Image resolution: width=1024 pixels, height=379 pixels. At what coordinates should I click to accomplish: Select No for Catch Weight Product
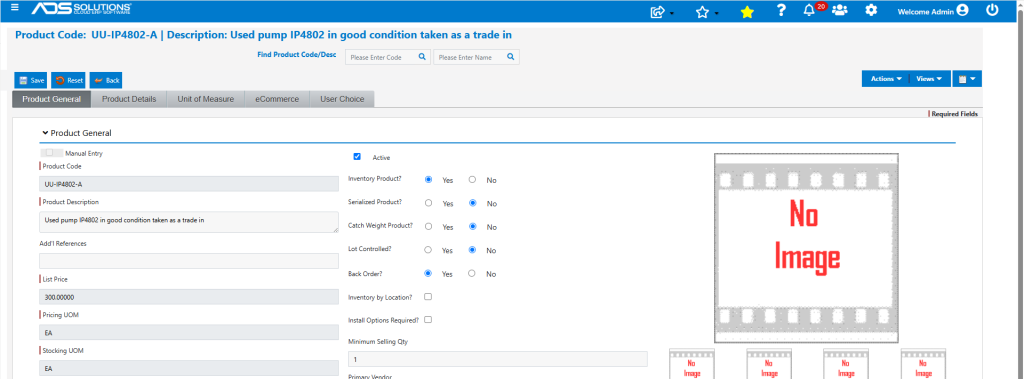click(472, 227)
